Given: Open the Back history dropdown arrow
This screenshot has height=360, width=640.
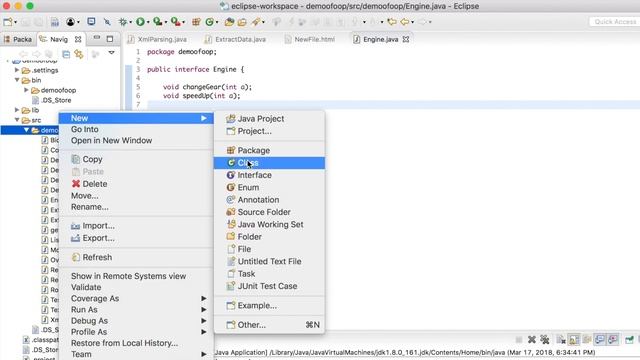Looking at the screenshot, I should tap(413, 22).
